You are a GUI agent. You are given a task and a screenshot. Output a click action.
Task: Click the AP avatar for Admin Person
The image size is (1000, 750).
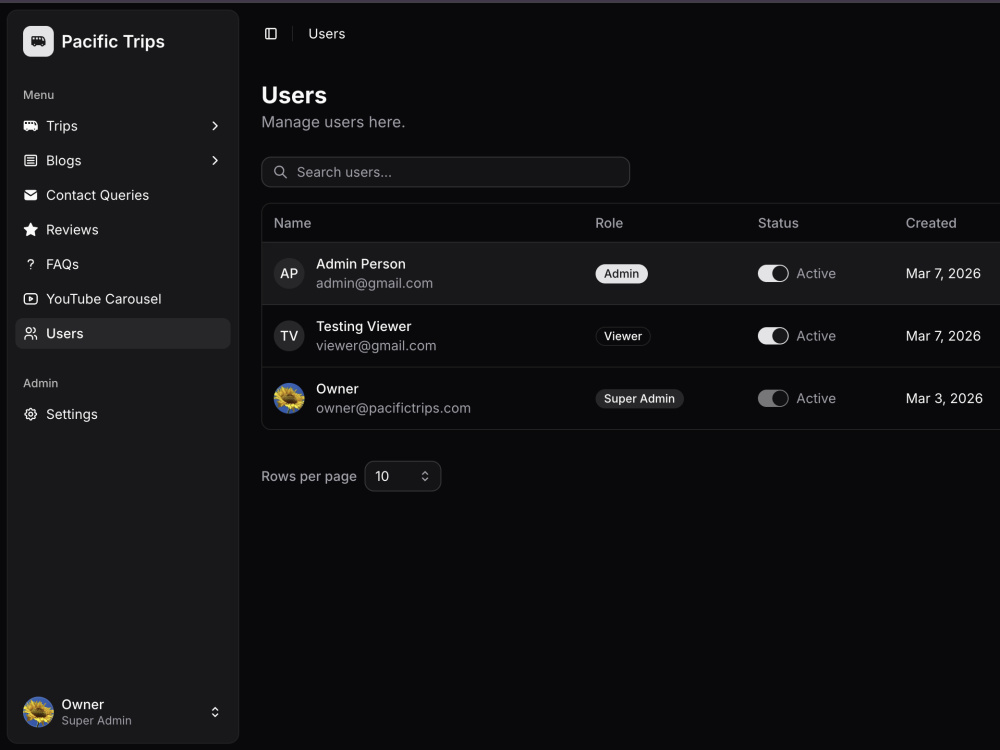pos(289,274)
